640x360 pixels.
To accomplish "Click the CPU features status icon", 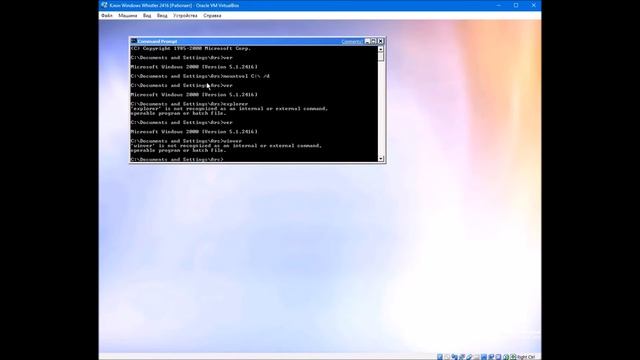I will [x=498, y=357].
